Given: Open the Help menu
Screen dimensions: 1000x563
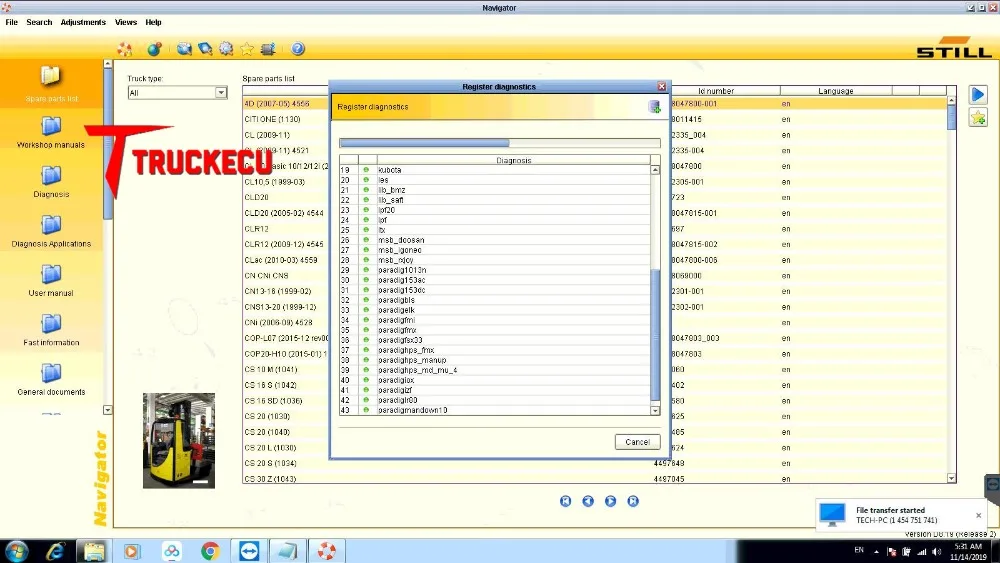Looking at the screenshot, I should pyautogui.click(x=153, y=22).
